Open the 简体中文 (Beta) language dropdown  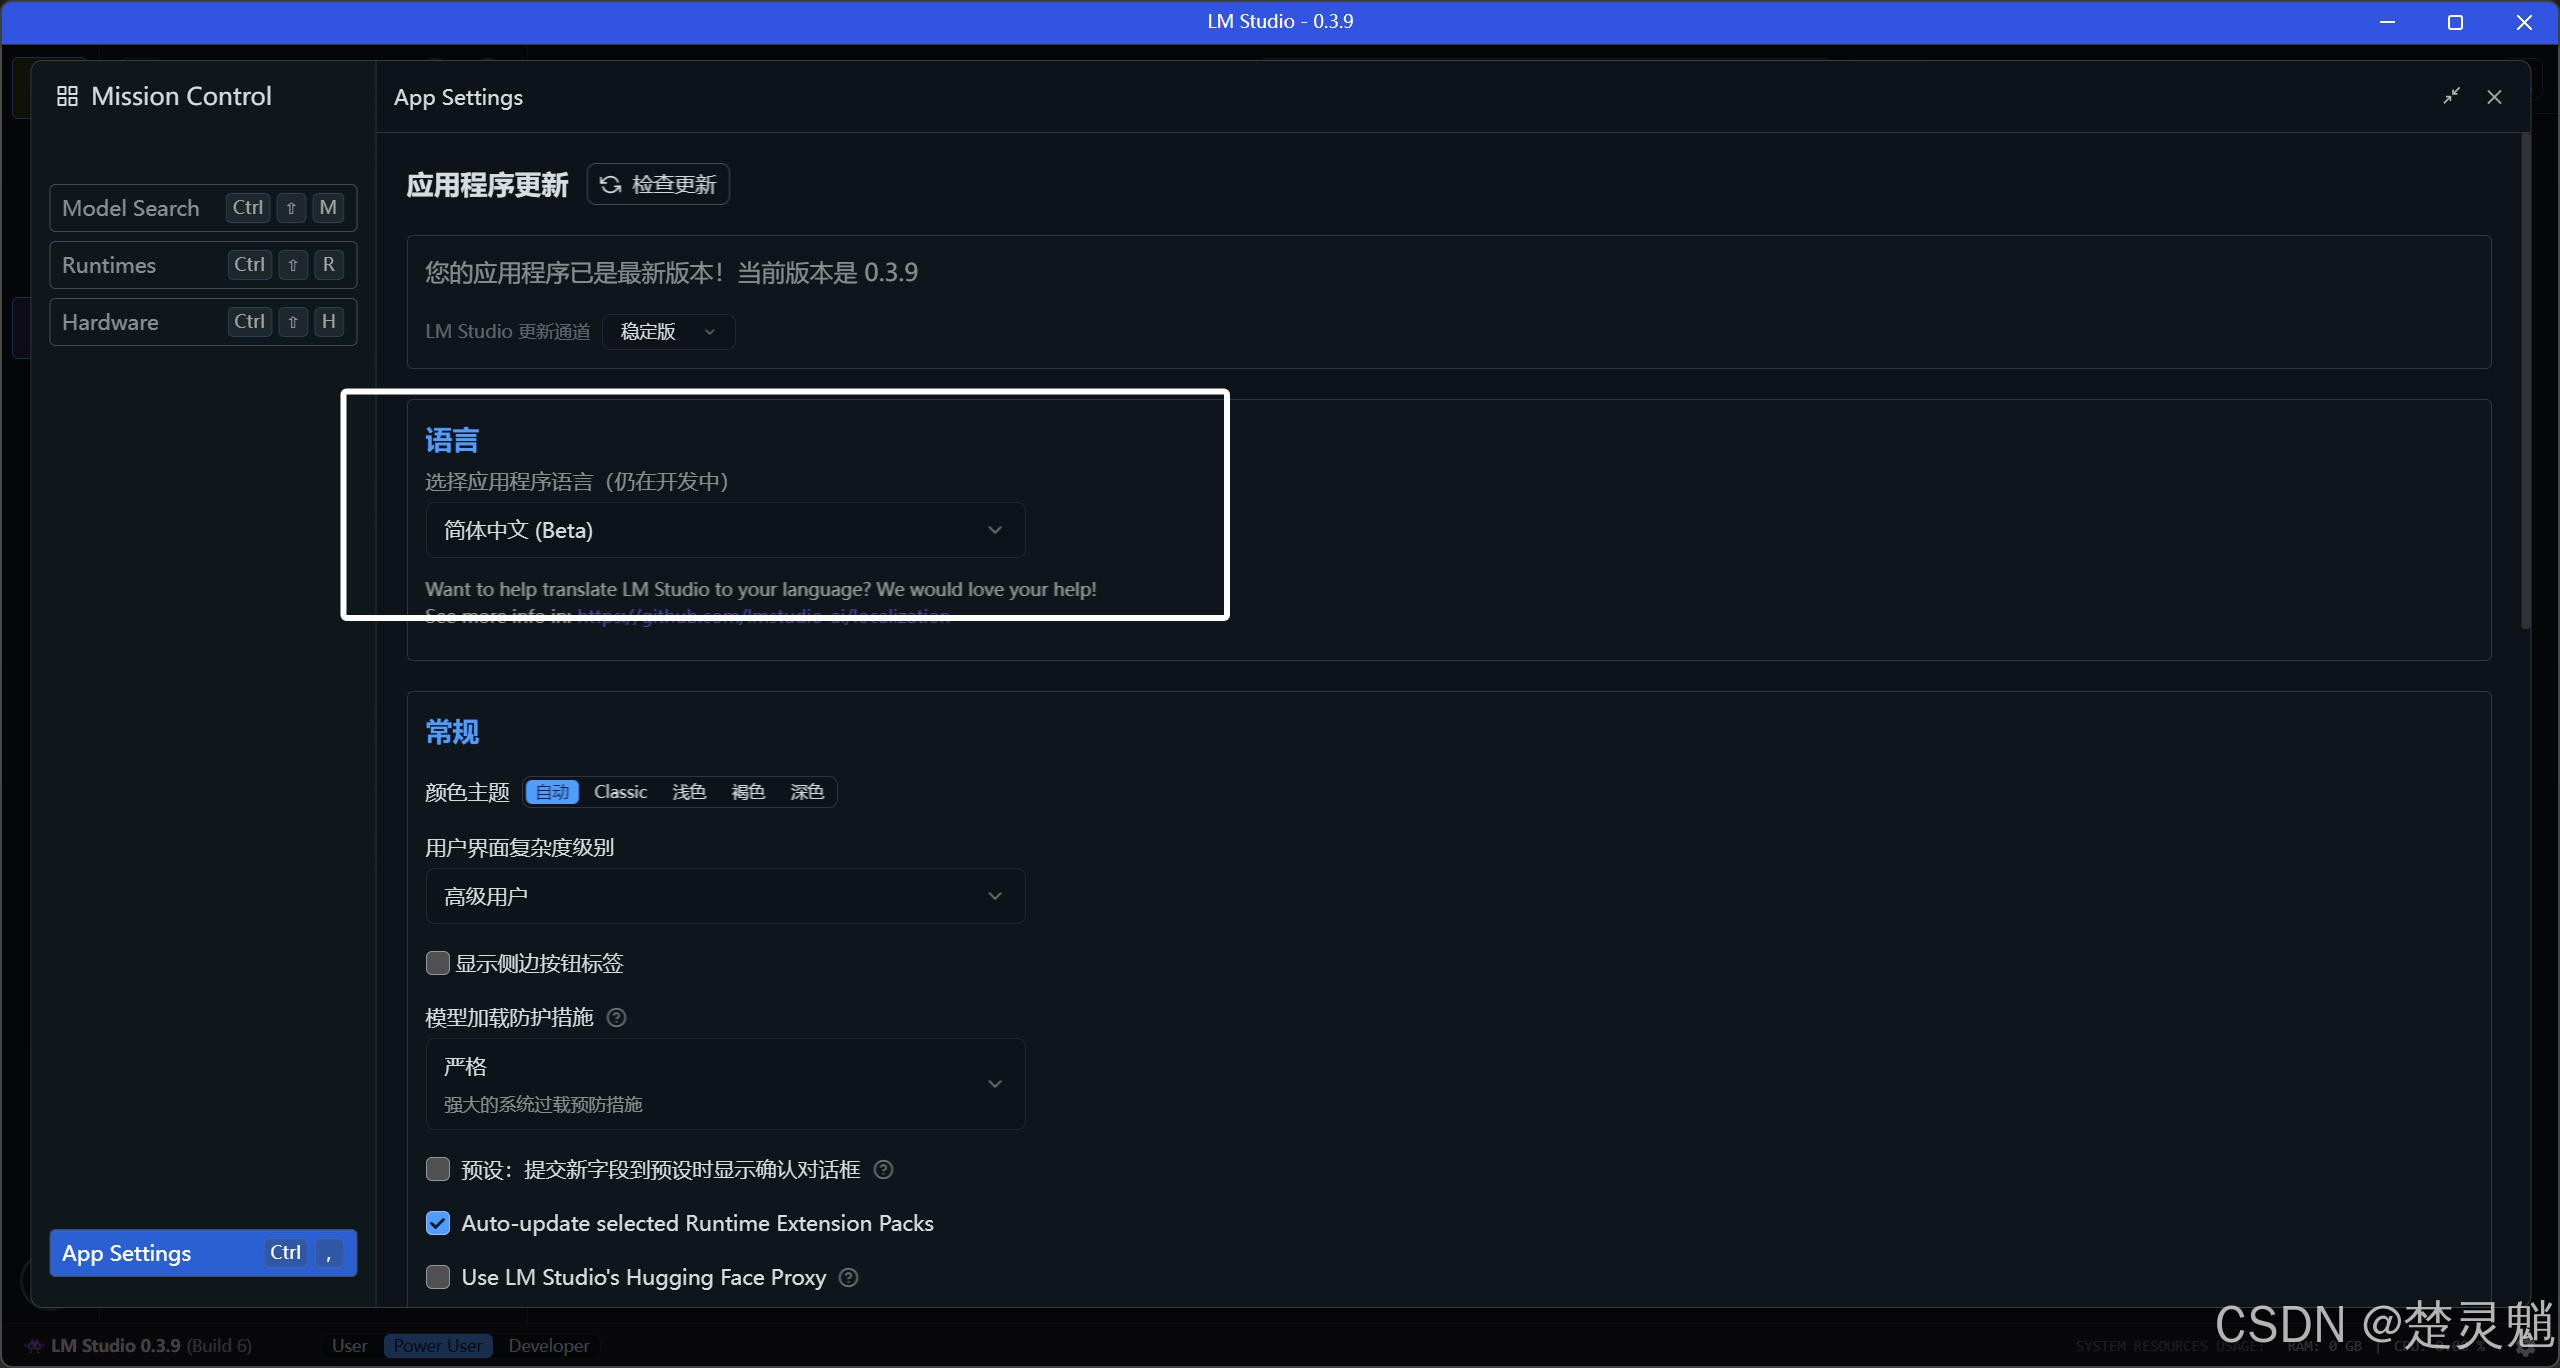tap(725, 530)
